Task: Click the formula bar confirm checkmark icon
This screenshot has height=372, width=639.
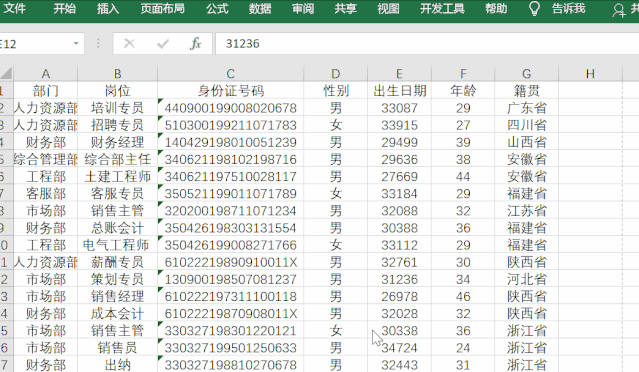Action: pyautogui.click(x=163, y=43)
